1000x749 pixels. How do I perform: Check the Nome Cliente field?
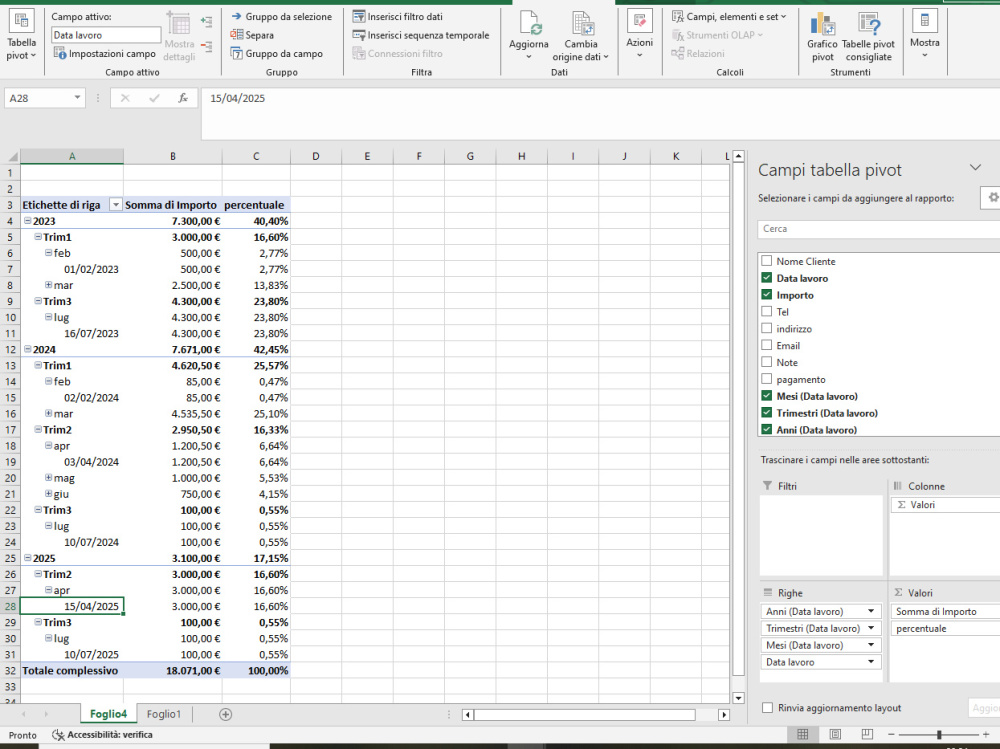coord(767,261)
